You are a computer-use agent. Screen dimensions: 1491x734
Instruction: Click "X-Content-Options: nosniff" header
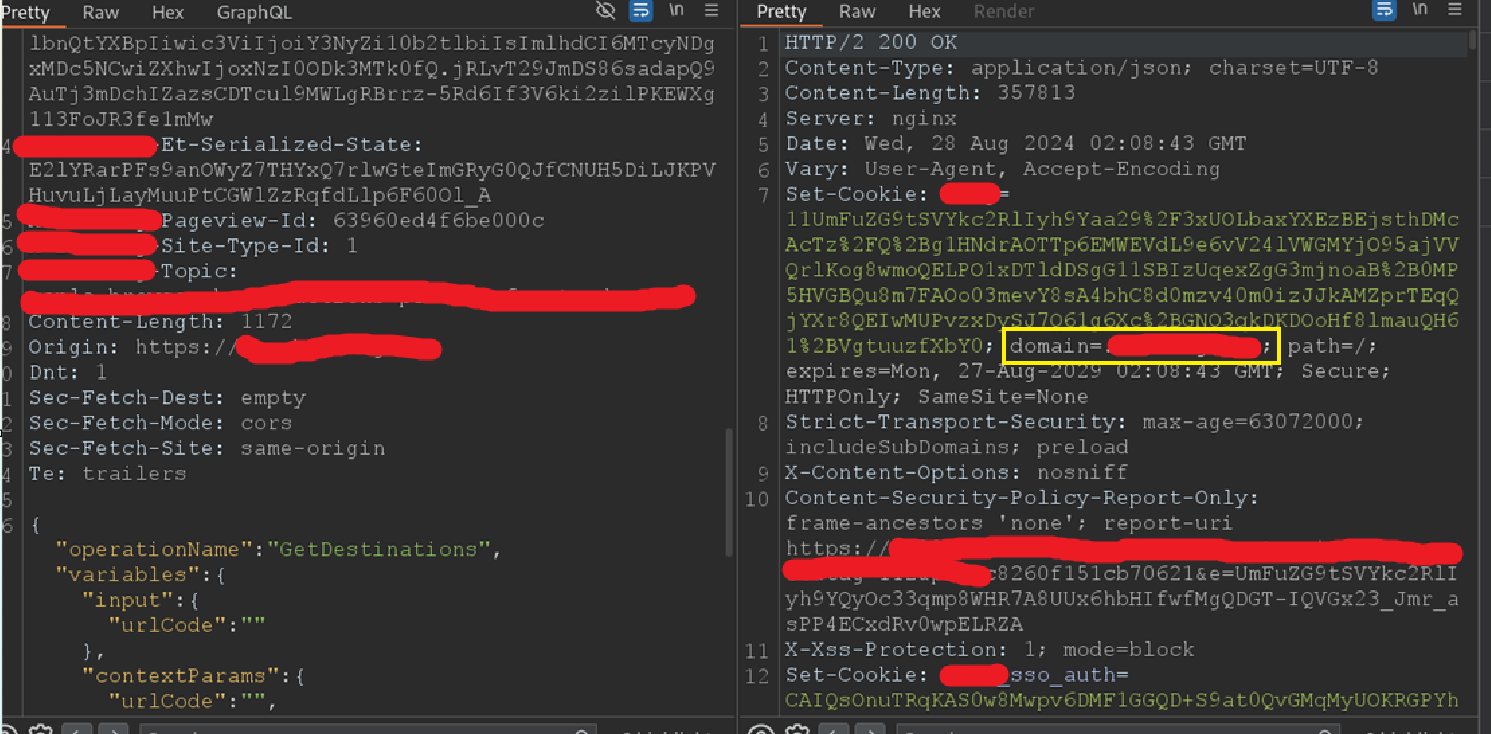956,472
